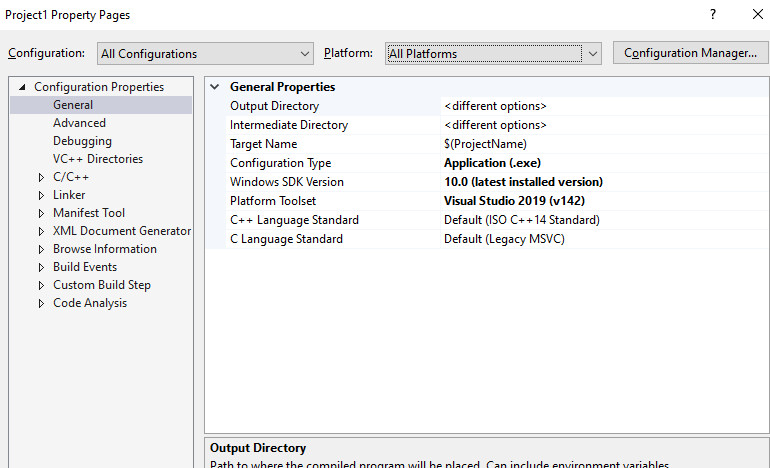Collapse the General Properties section chevron

[x=215, y=87]
